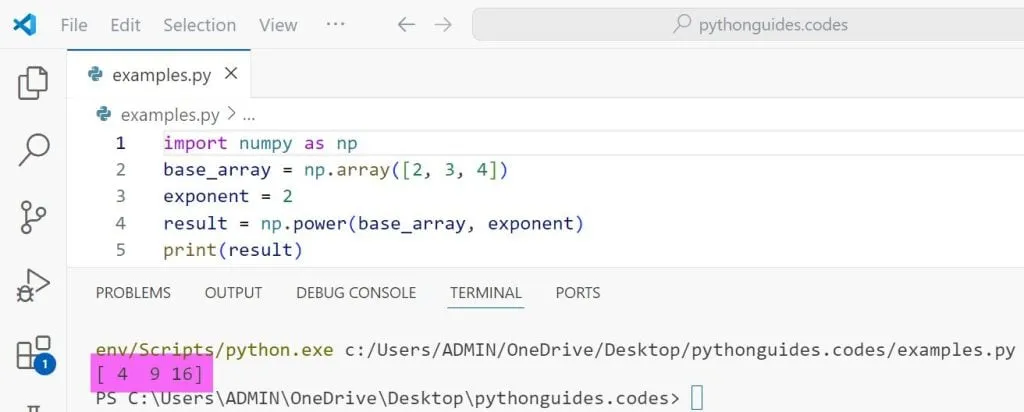Image resolution: width=1024 pixels, height=412 pixels.
Task: Open the Extensions view with badge
Action: (x=33, y=354)
